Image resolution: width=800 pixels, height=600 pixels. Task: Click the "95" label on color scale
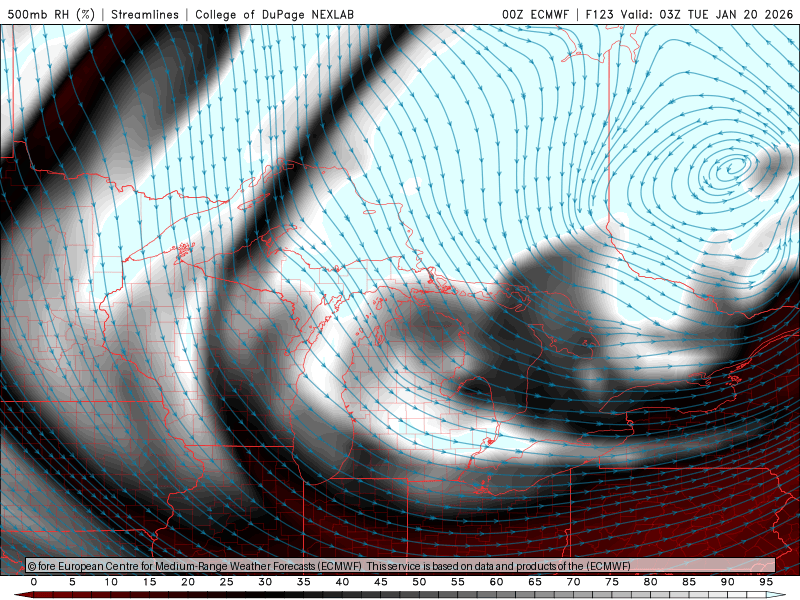(x=766, y=582)
